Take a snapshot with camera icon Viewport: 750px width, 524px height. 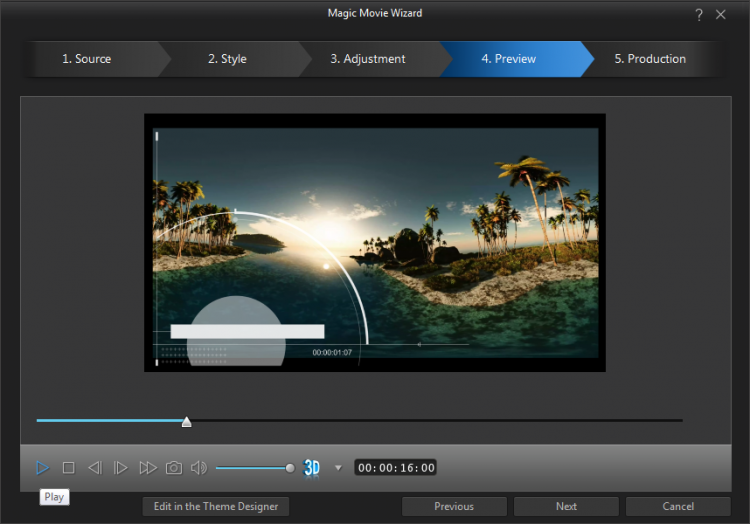pyautogui.click(x=174, y=467)
